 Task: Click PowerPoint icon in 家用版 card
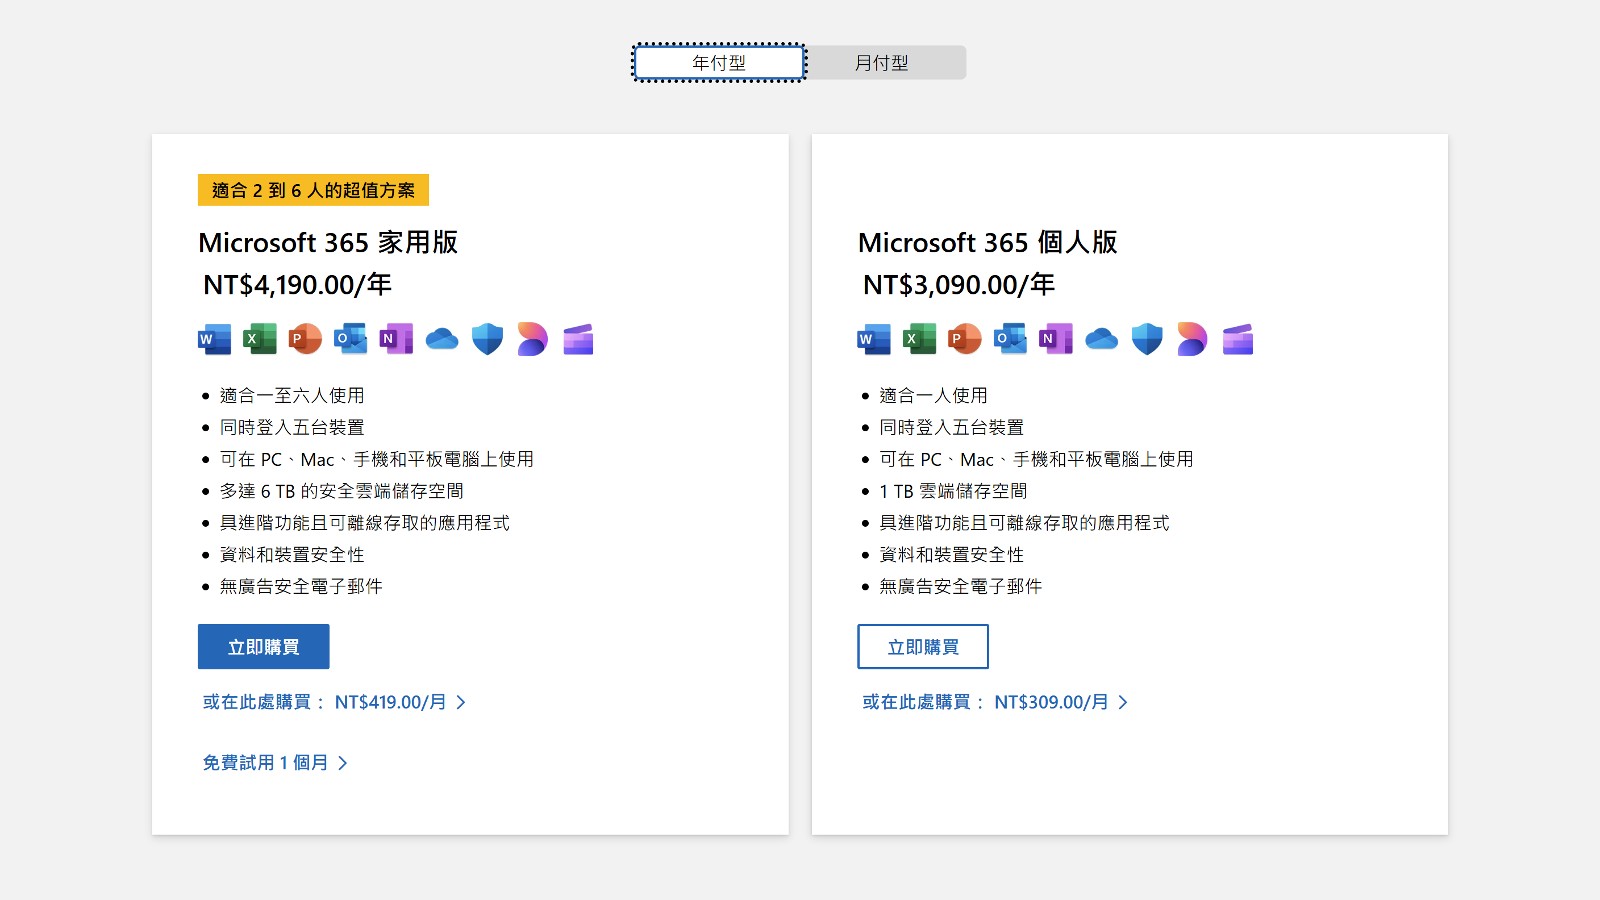pyautogui.click(x=305, y=339)
